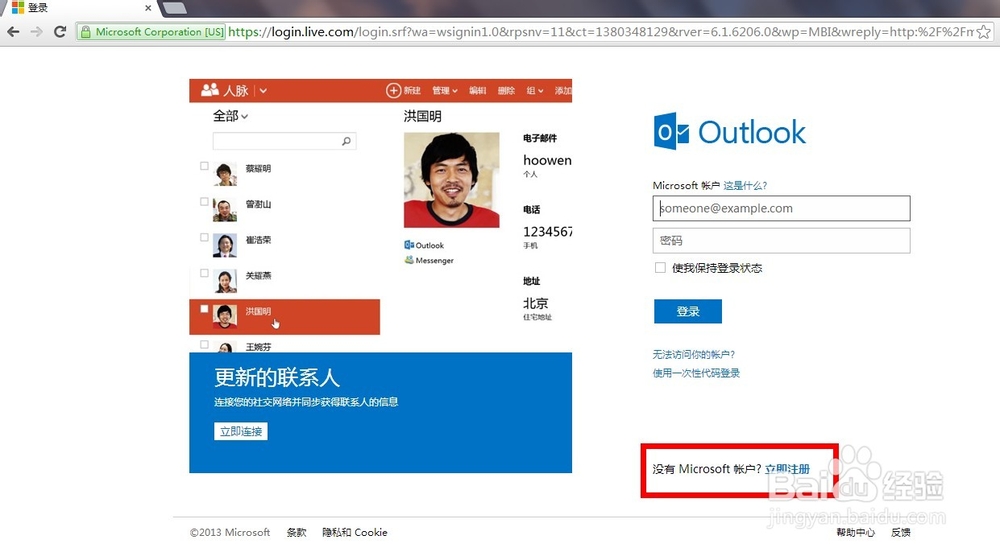
Task: Click the 反馈 footer link
Action: coord(901,532)
